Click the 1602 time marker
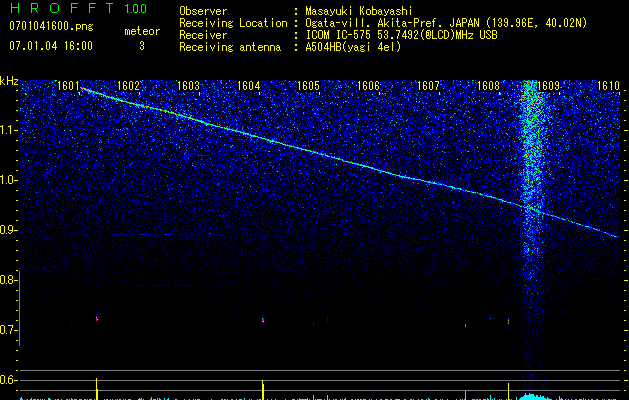Image resolution: width=629 pixels, height=400 pixels. pos(128,85)
